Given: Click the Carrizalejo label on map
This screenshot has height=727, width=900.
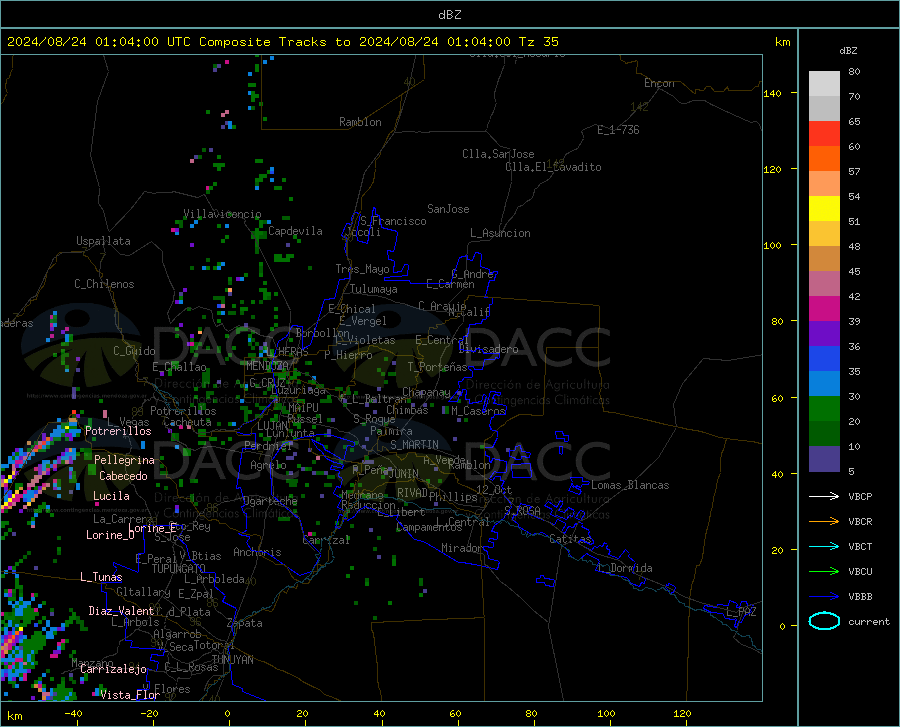Looking at the screenshot, I should pyautogui.click(x=113, y=669).
